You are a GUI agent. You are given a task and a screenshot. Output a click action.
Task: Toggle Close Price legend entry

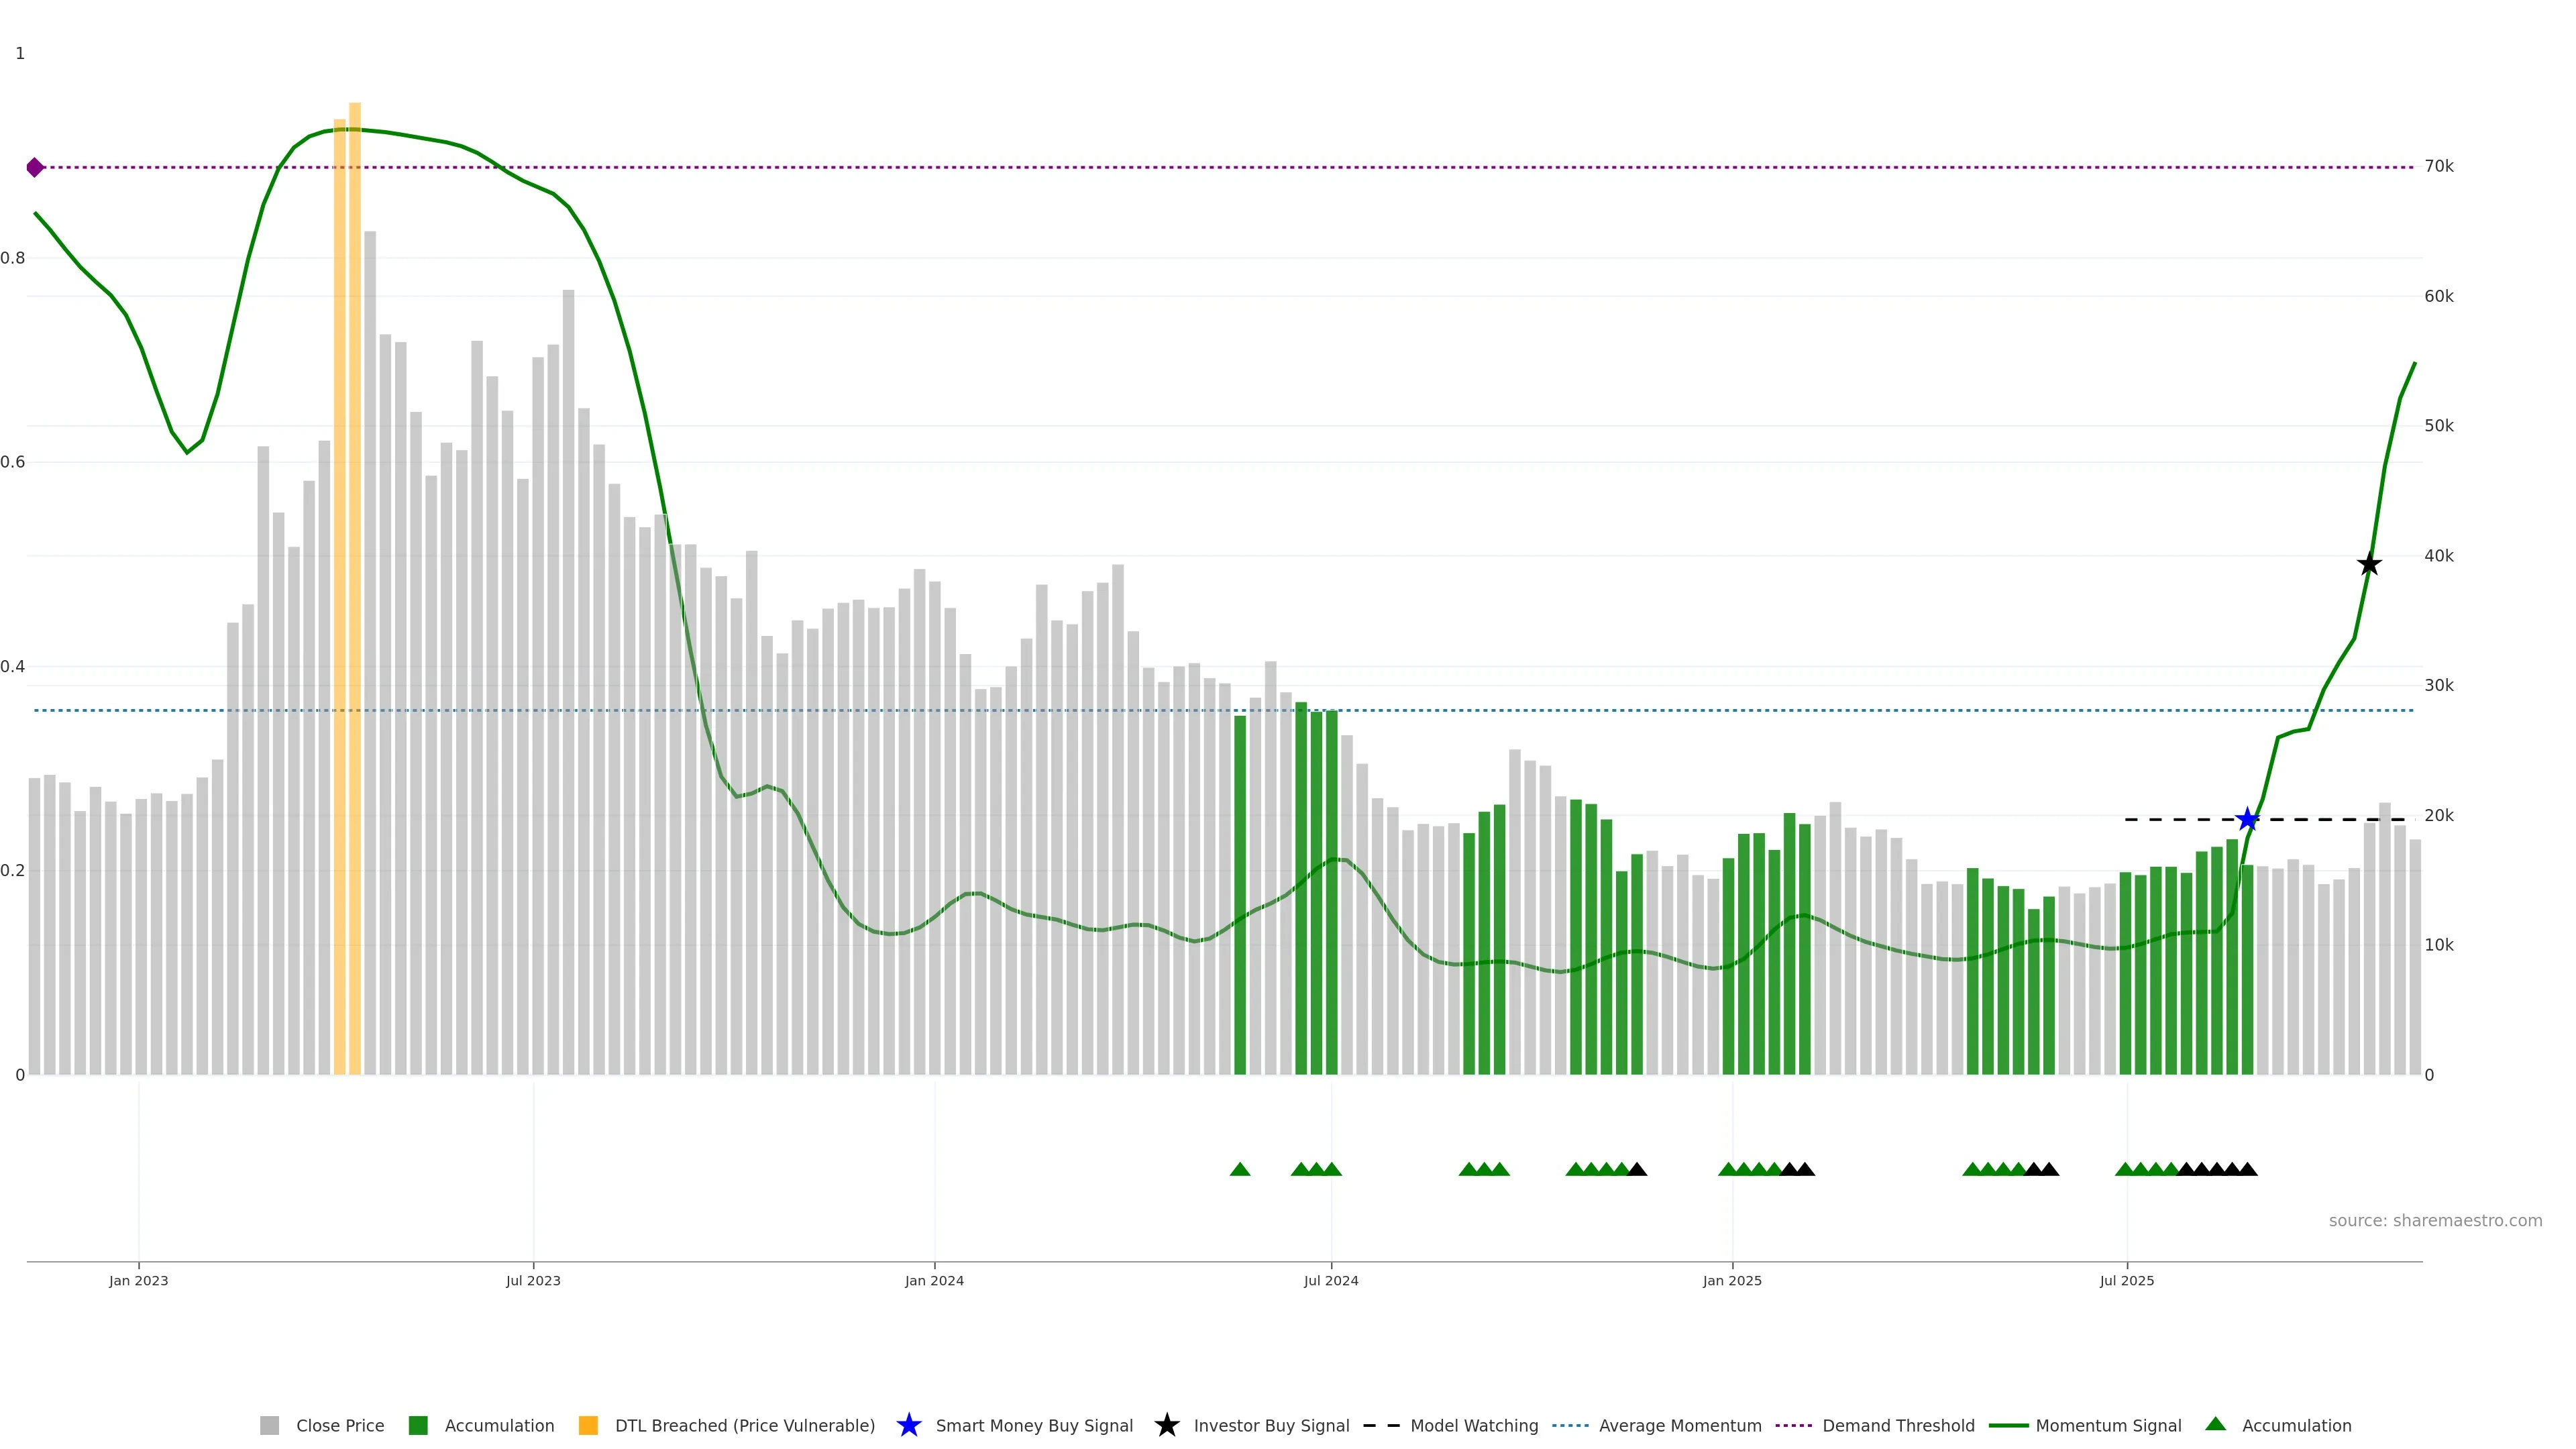[321, 1425]
